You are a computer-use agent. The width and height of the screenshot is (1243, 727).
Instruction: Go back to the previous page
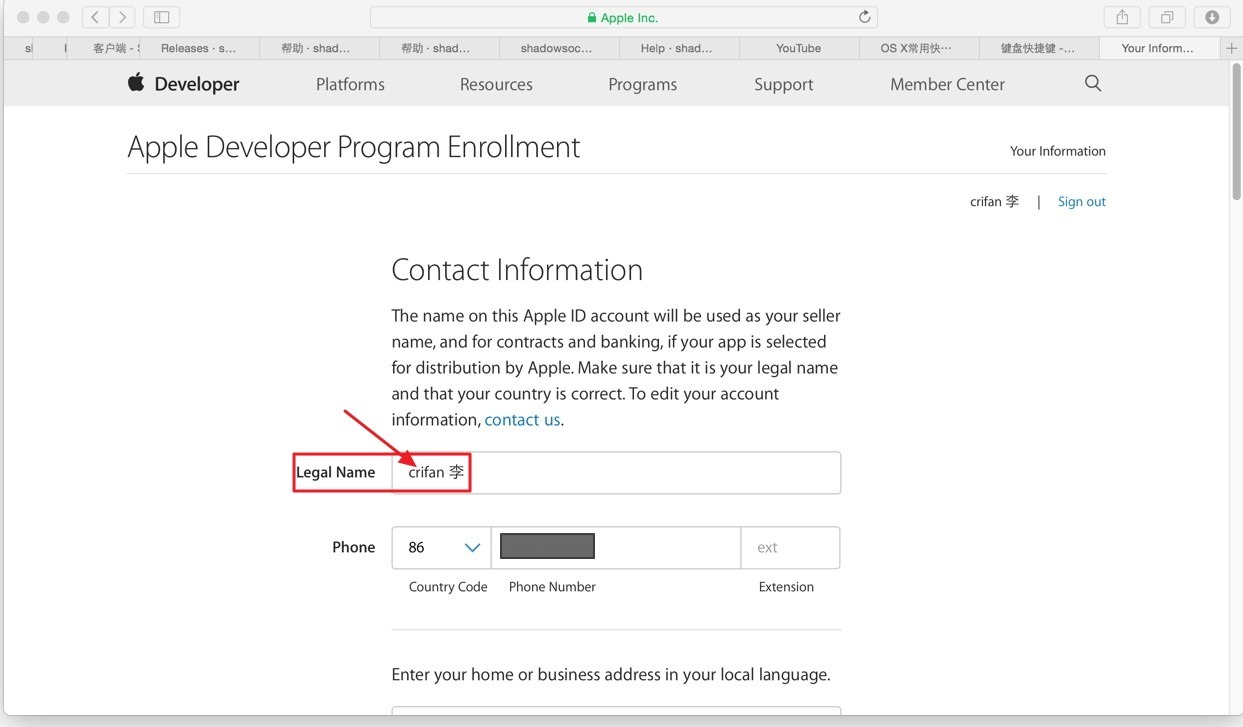coord(95,17)
